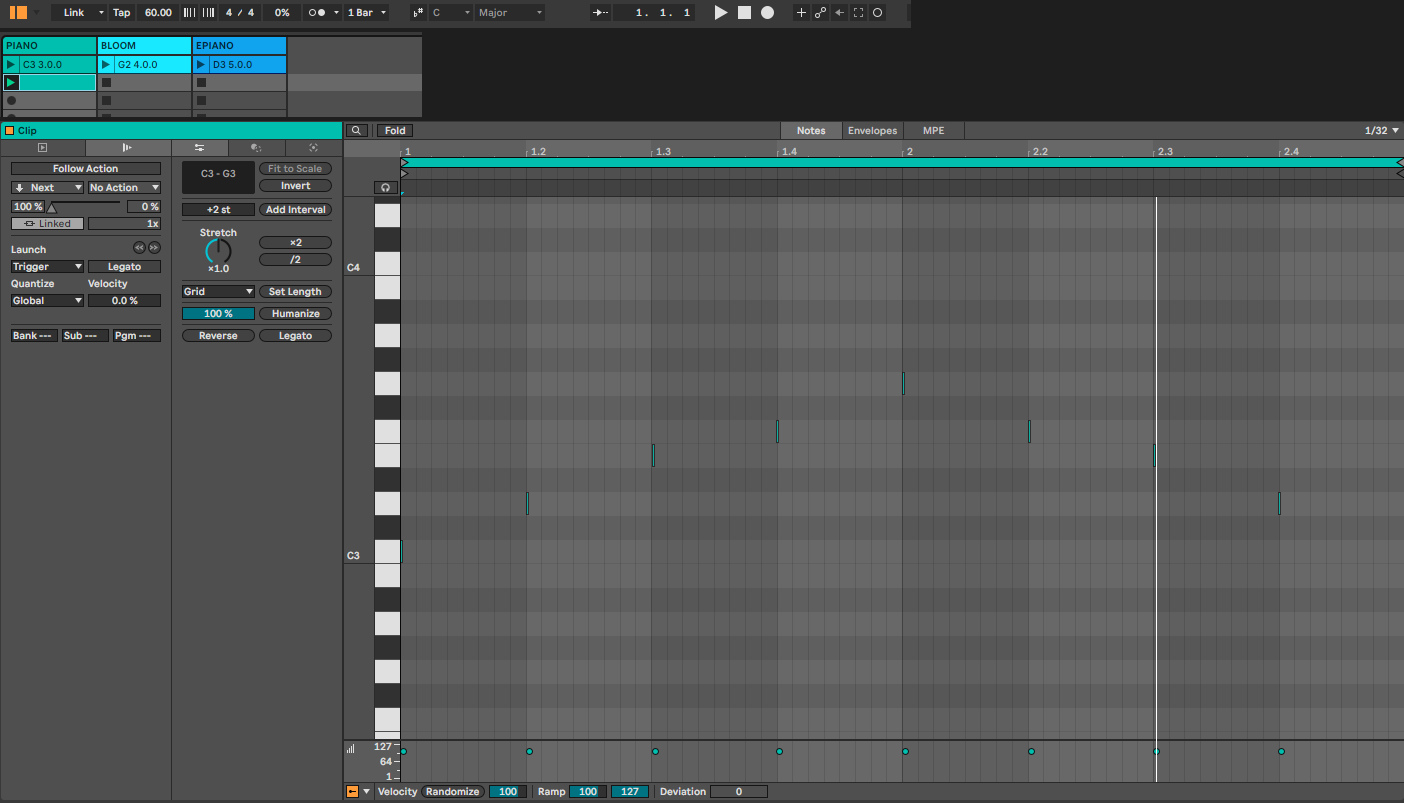Click the Session Record circle icon

tap(877, 12)
